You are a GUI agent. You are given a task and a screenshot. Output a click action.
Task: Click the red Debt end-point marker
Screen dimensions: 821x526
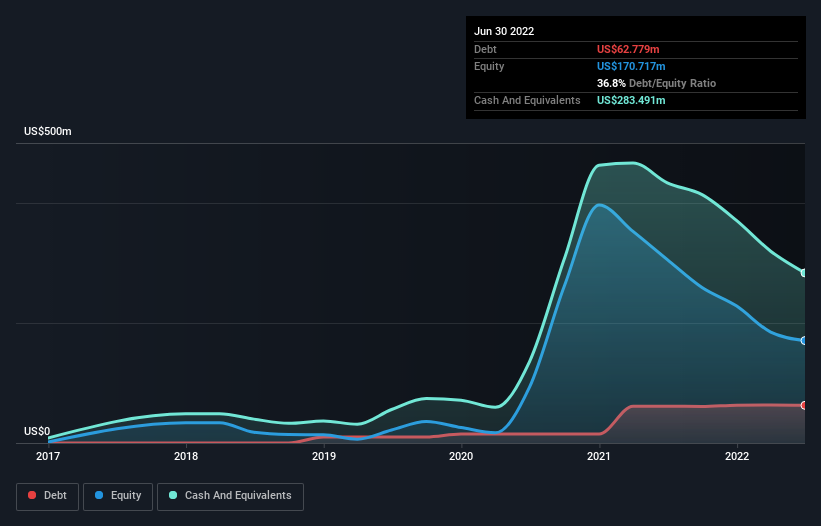pyautogui.click(x=804, y=405)
